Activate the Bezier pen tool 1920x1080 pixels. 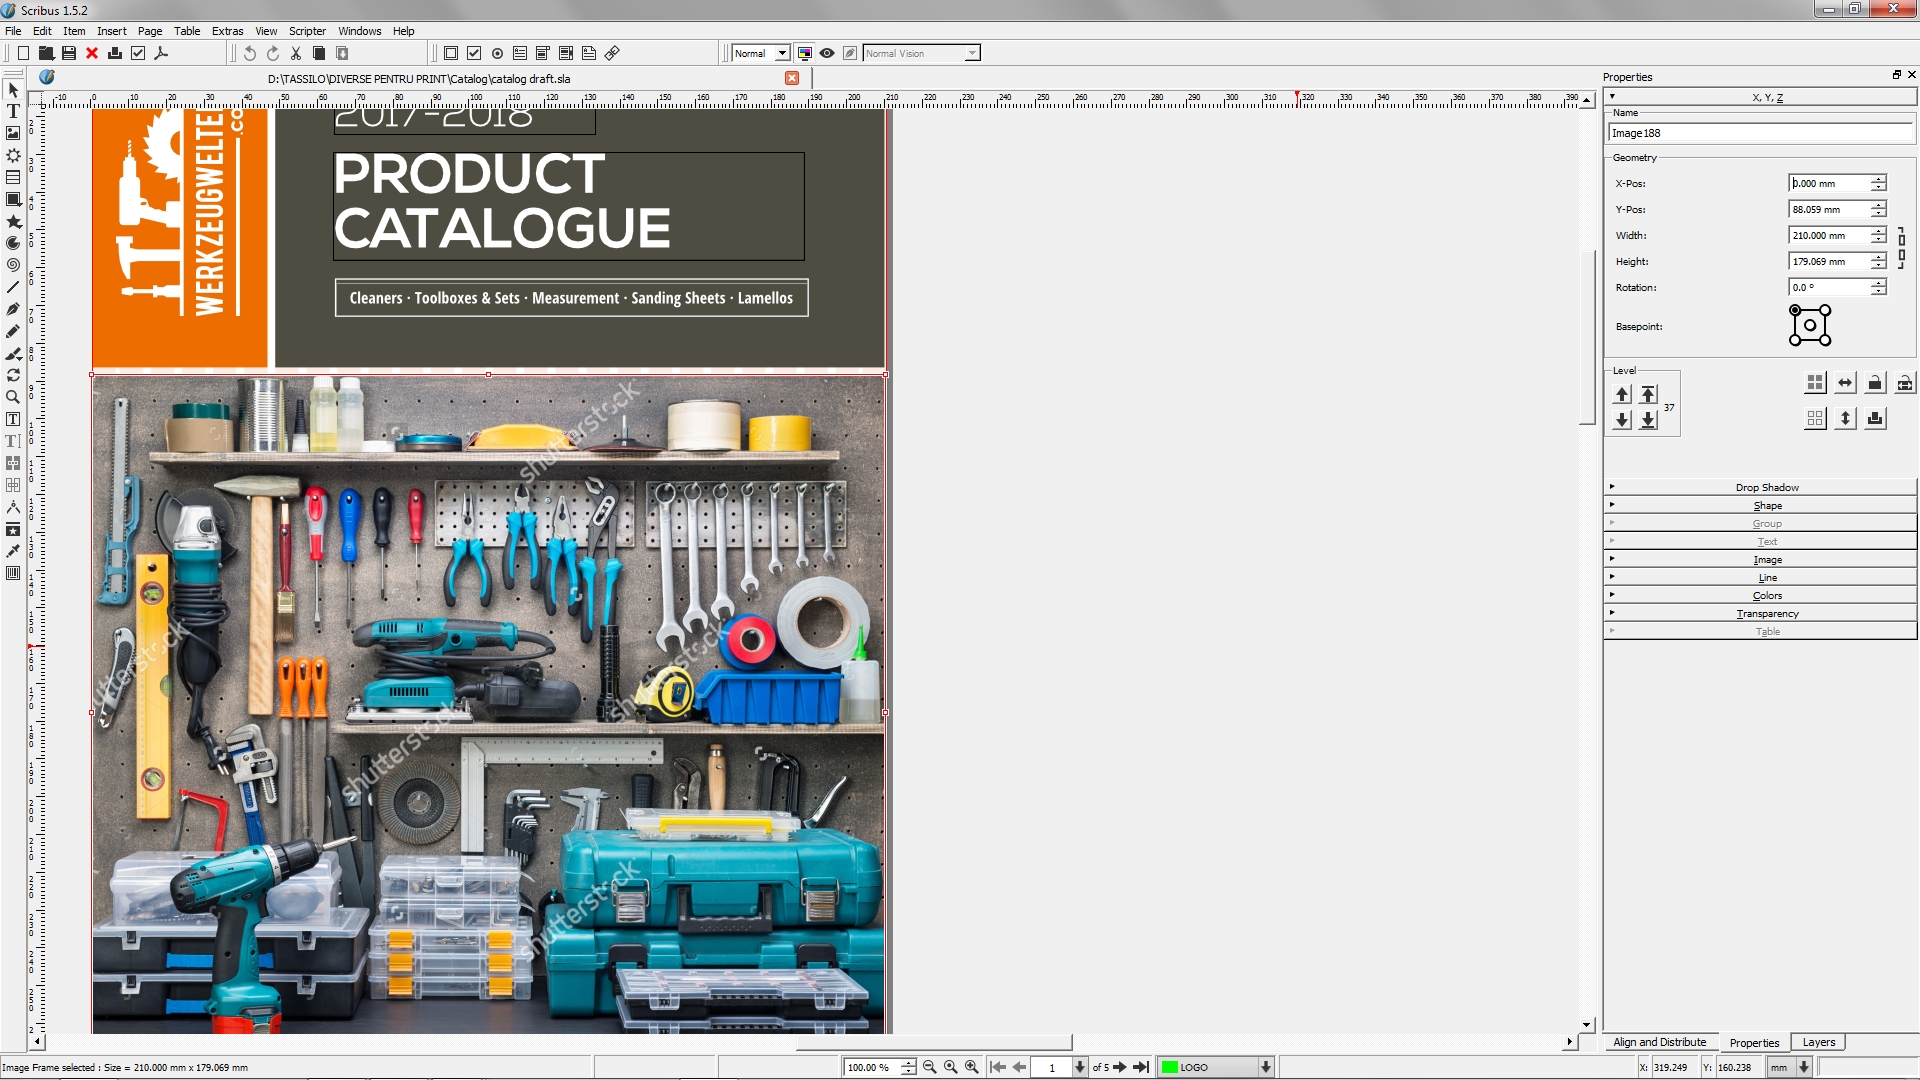click(13, 309)
